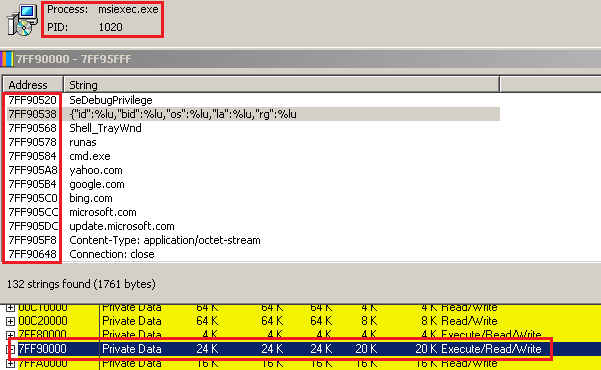The height and width of the screenshot is (370, 601).
Task: Select the Content-Type: application/octet-stream string
Action: [165, 240]
